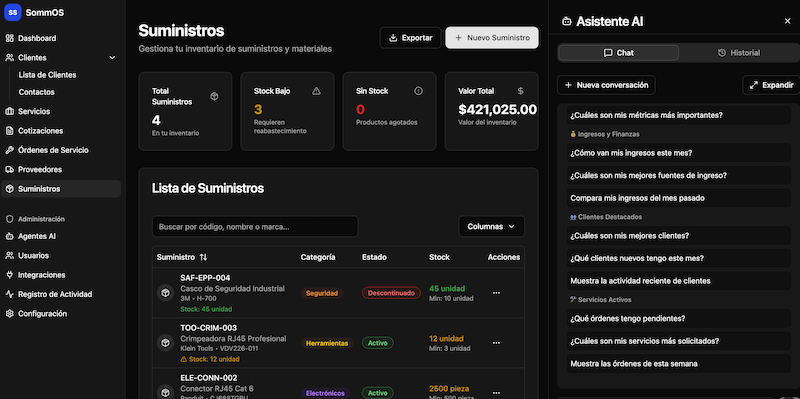
Task: Click the Herramientas category badge
Action: (x=327, y=343)
